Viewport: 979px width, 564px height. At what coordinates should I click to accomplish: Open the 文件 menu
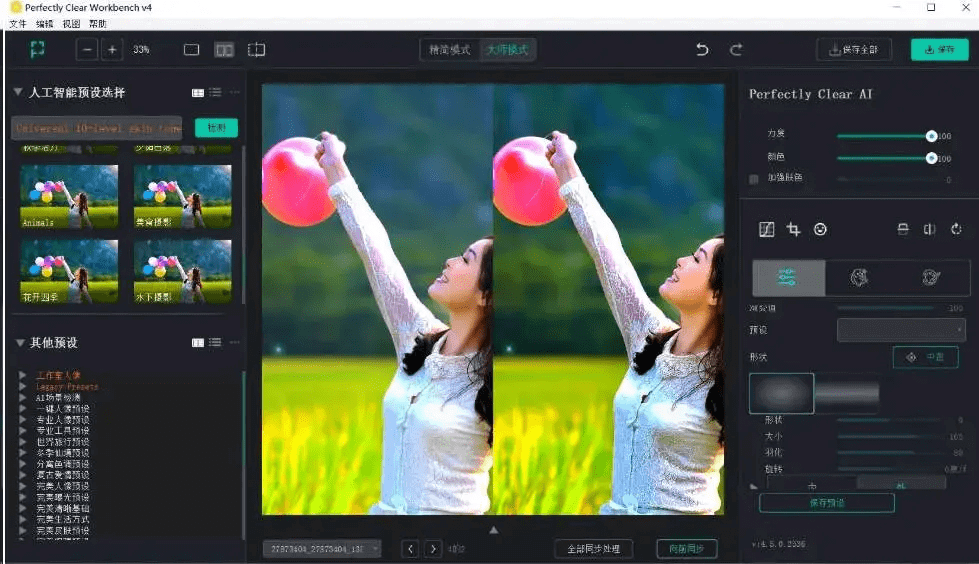[18, 24]
